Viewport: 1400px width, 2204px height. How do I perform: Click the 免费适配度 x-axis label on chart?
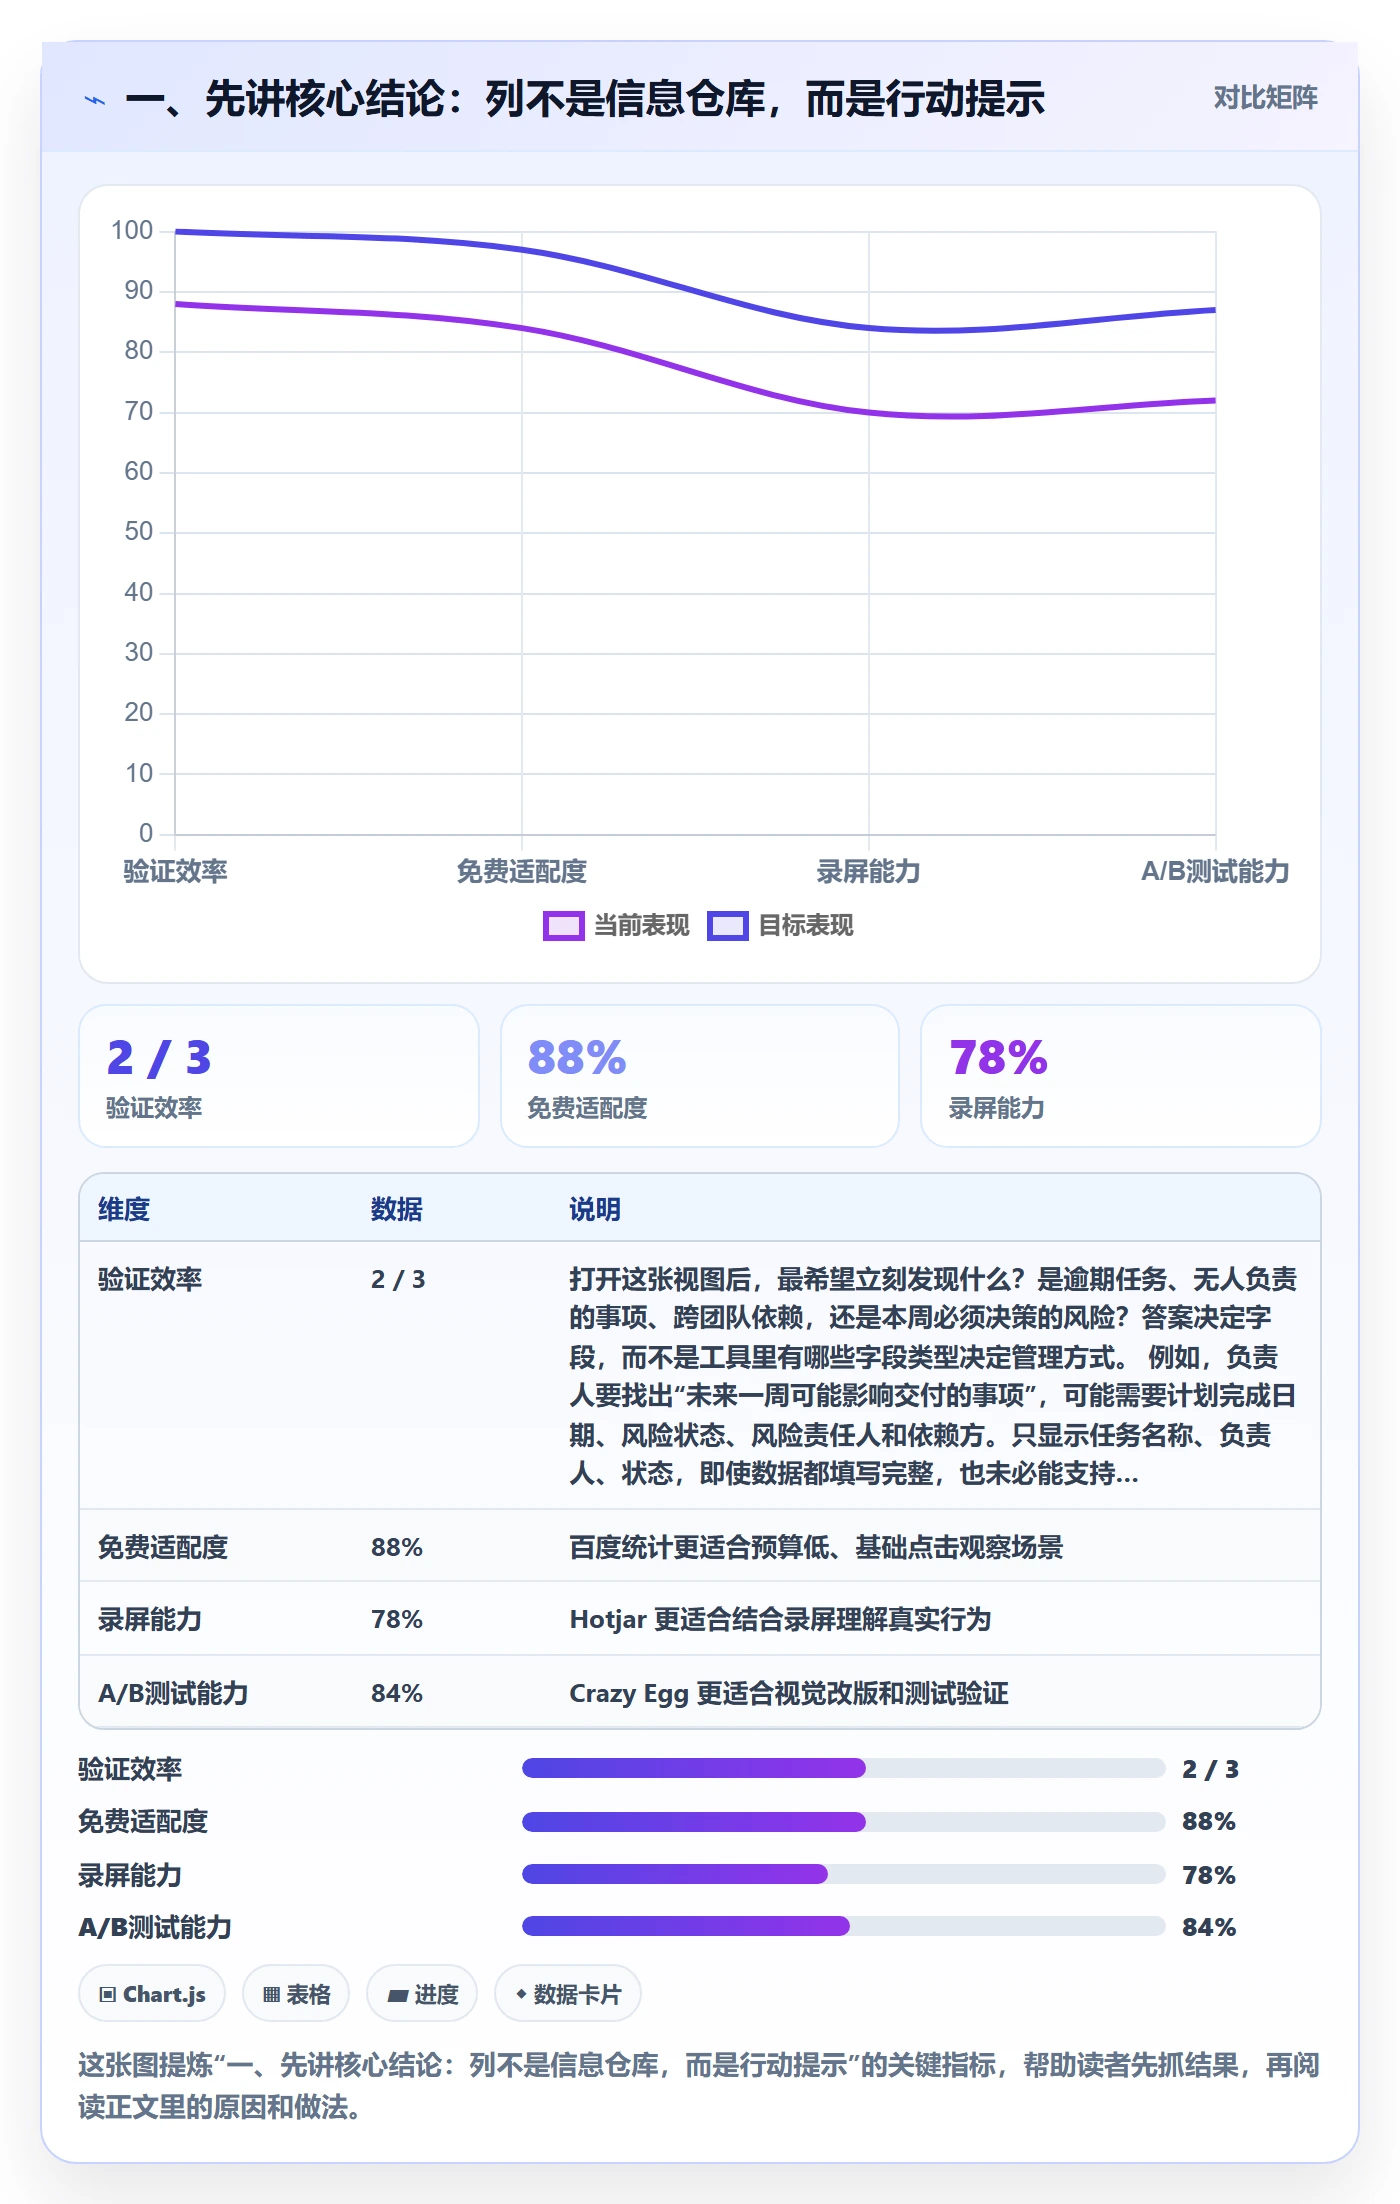pyautogui.click(x=522, y=871)
